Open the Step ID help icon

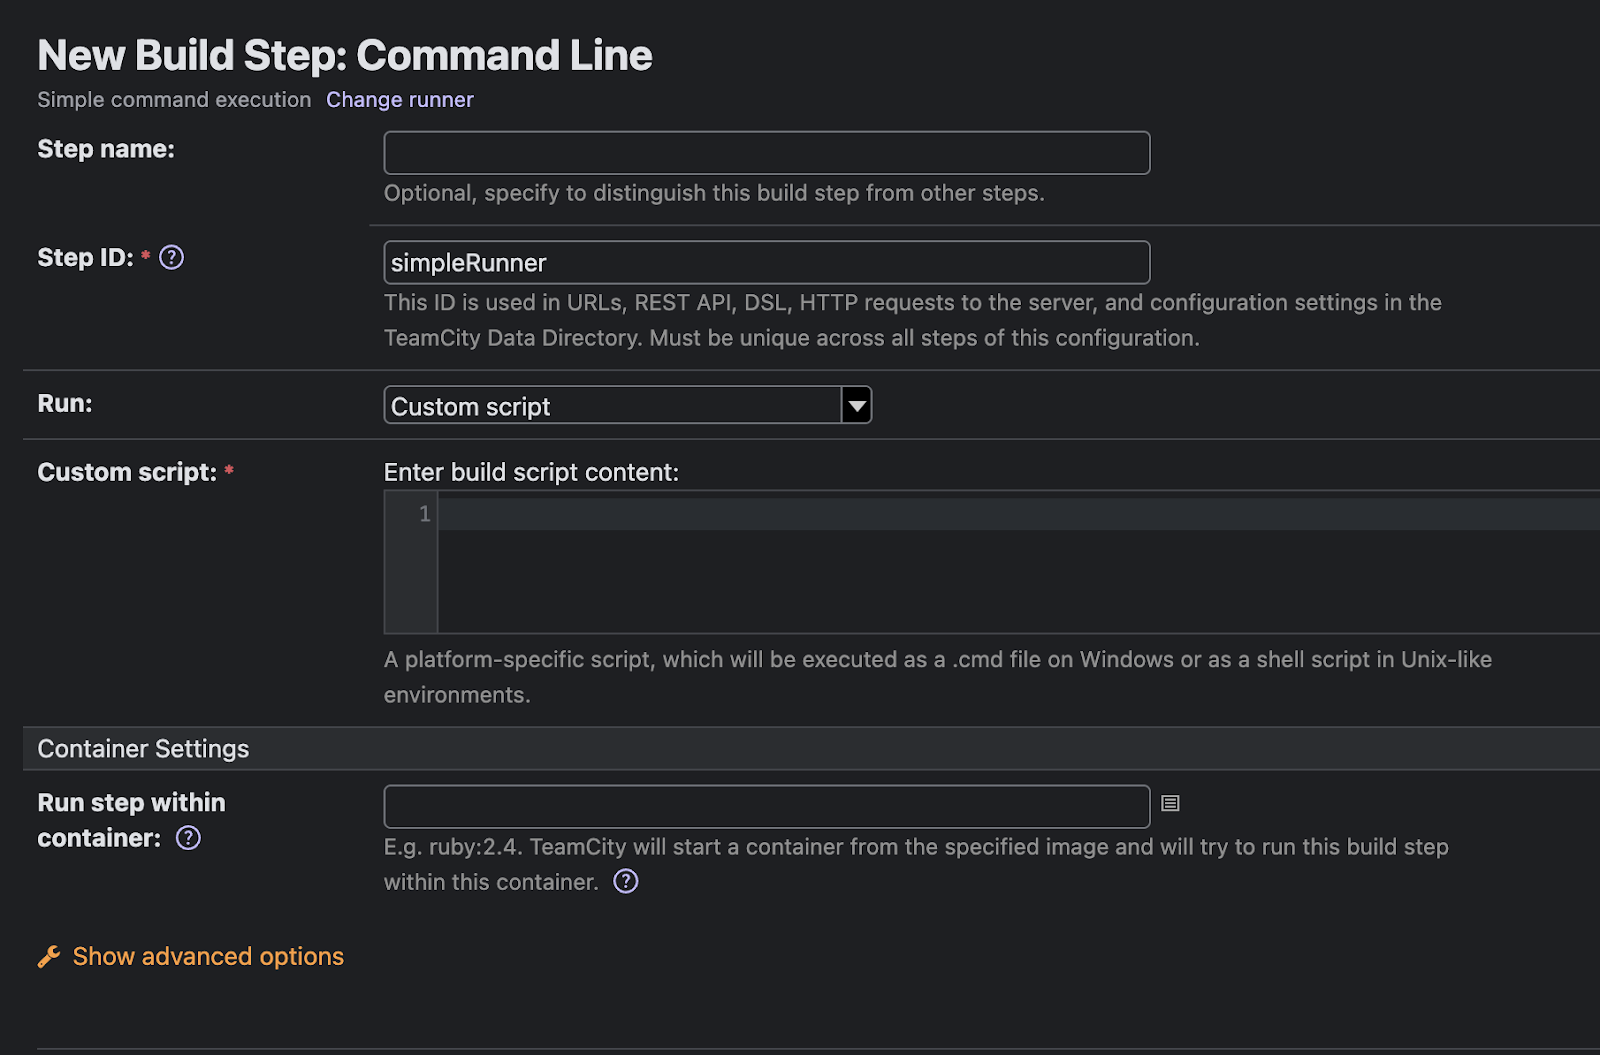point(172,258)
